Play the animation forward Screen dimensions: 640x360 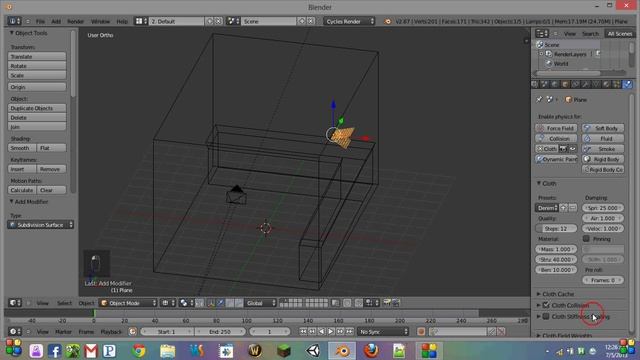point(331,332)
